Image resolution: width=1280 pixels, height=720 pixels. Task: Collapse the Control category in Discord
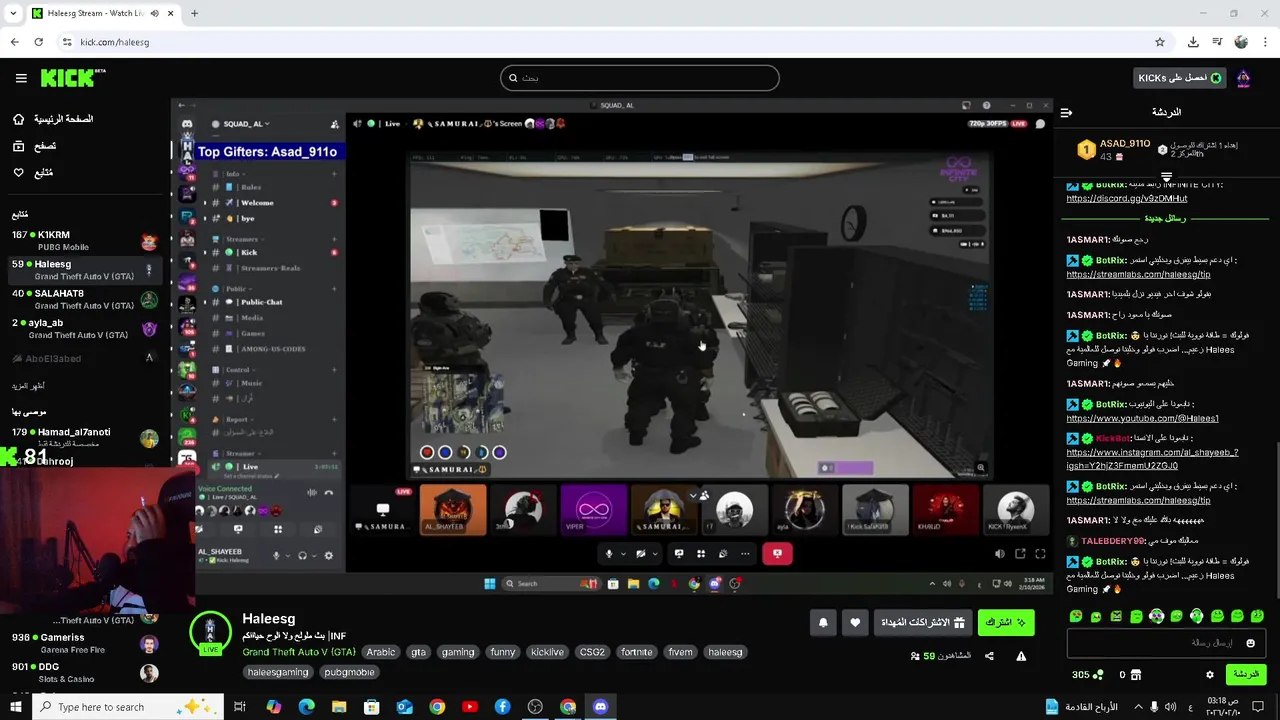click(237, 369)
